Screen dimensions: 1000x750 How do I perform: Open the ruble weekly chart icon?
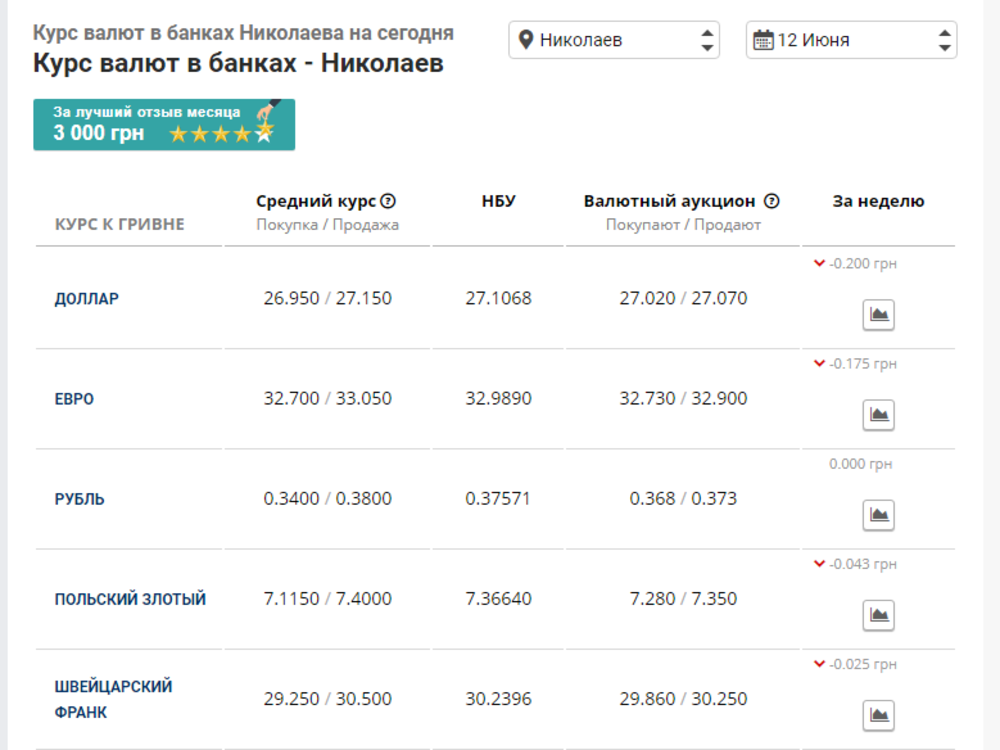point(878,515)
